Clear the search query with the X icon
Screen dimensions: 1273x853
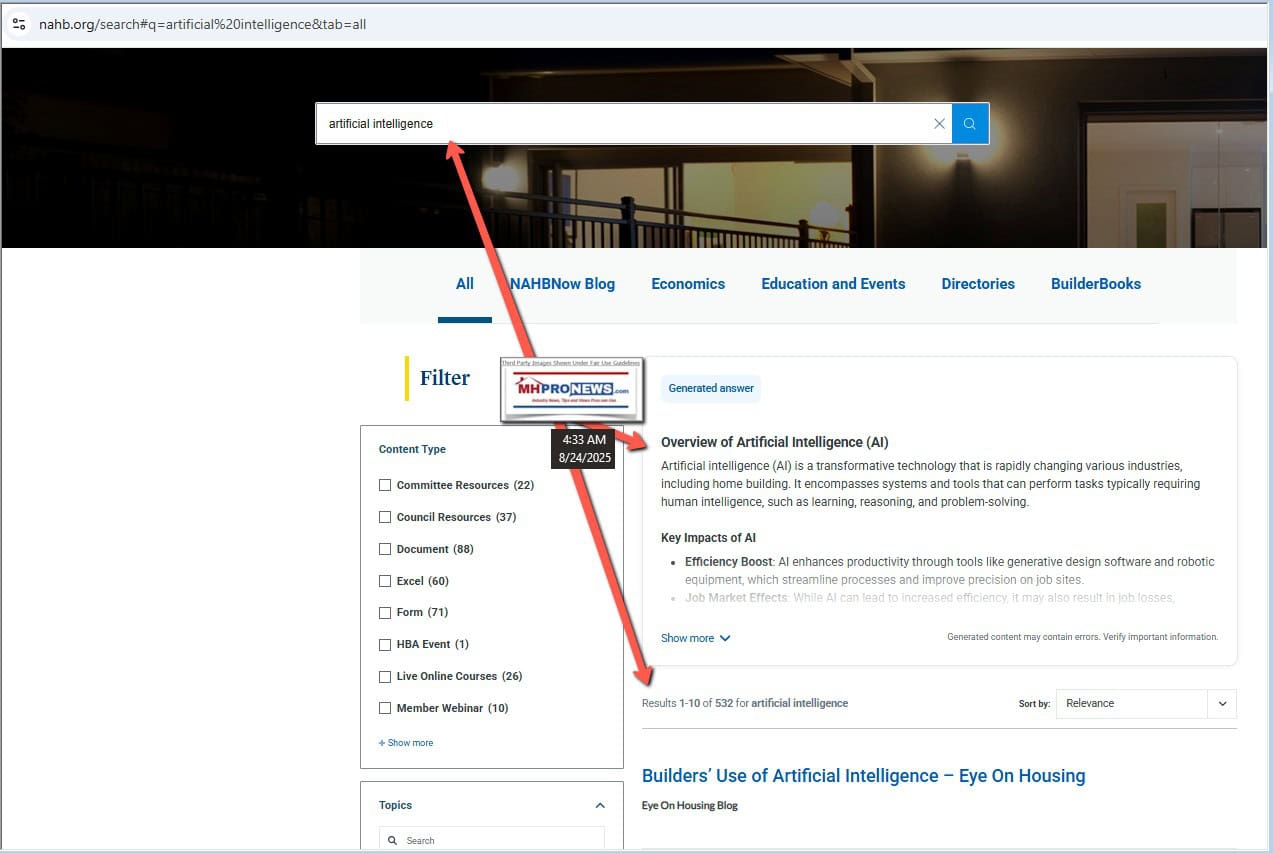[x=939, y=124]
